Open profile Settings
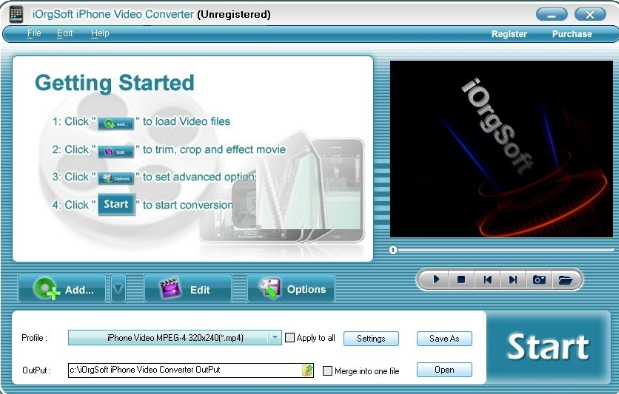This screenshot has width=619, height=394. pos(371,338)
